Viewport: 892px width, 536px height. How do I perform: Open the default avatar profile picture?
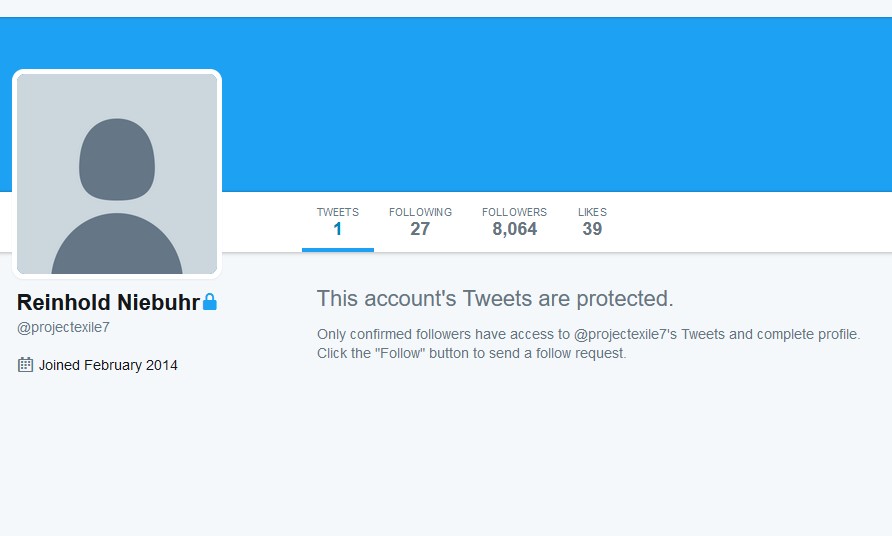[x=117, y=174]
